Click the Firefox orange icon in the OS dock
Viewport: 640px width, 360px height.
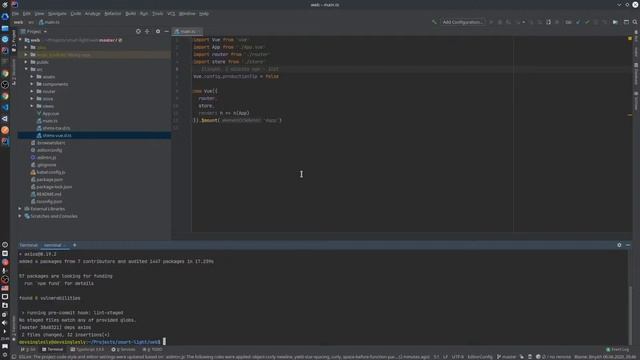pos(5,130)
